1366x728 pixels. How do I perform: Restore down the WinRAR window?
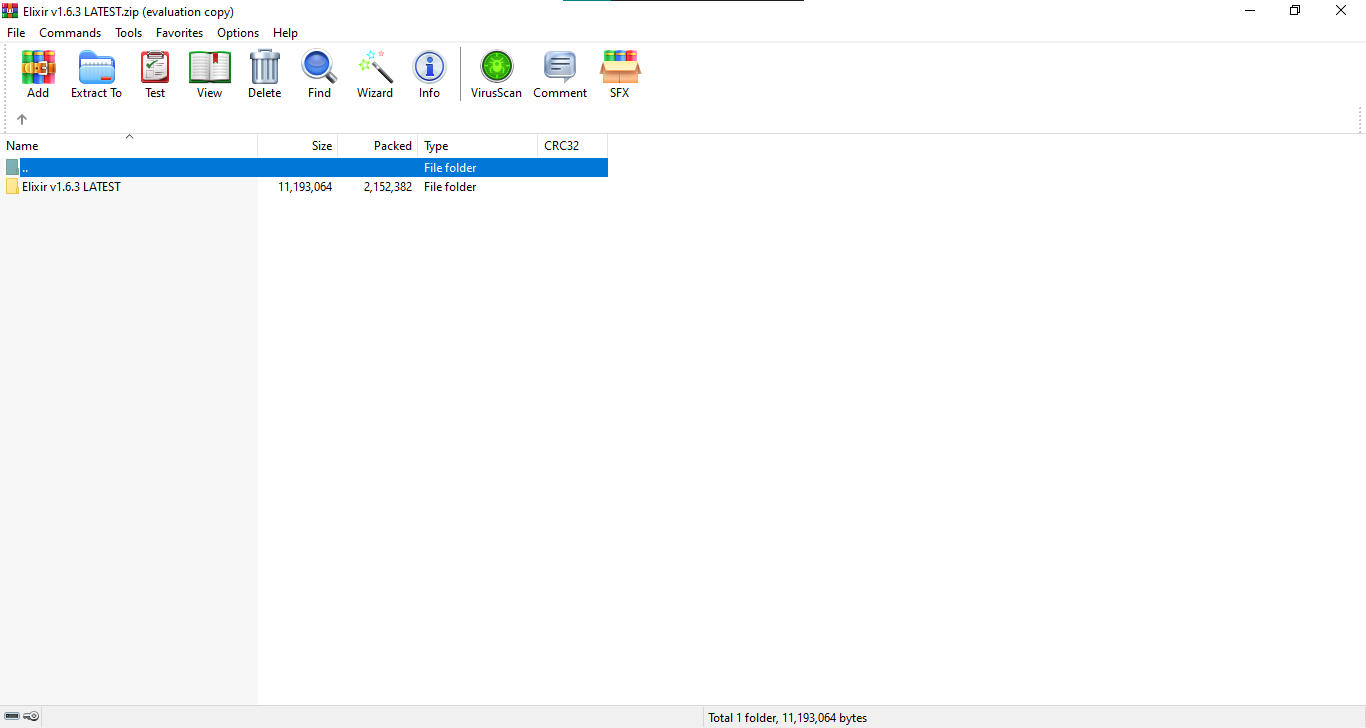(x=1295, y=11)
